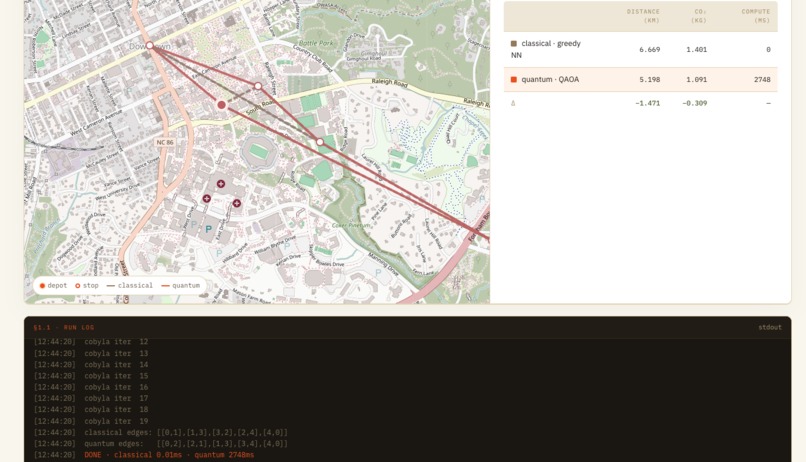Click the cobyla iter 19 log line

pyautogui.click(x=91, y=421)
